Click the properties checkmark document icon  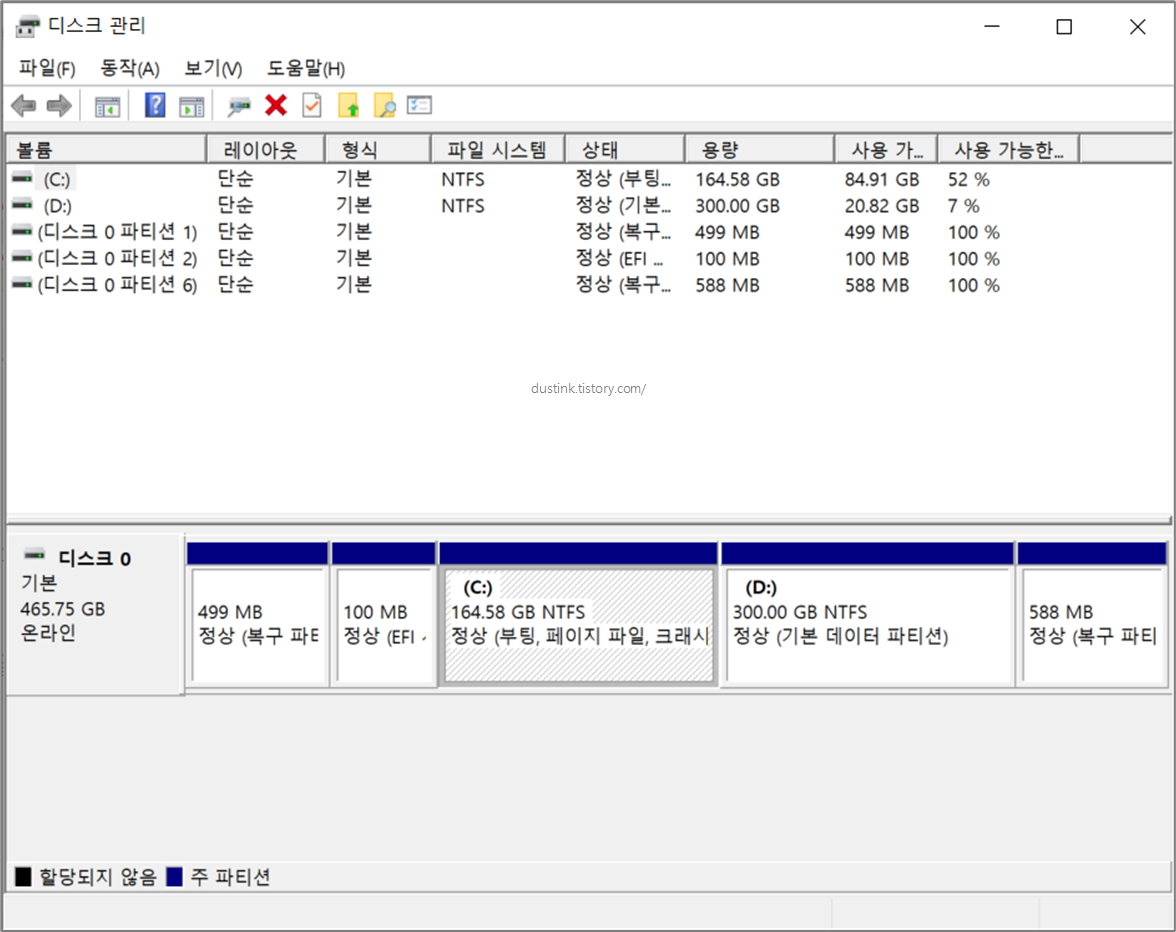(312, 106)
